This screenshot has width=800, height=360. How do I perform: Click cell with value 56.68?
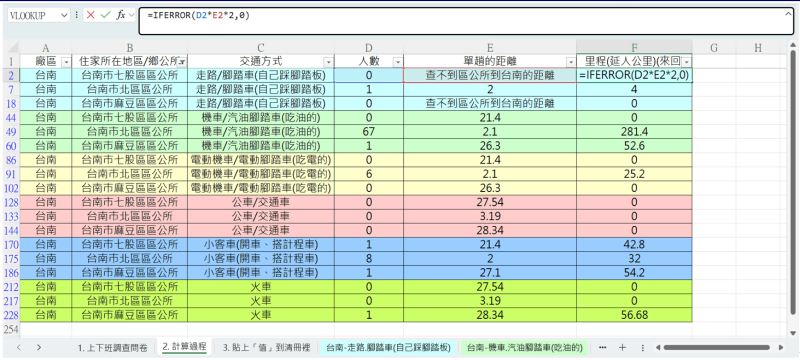634,315
